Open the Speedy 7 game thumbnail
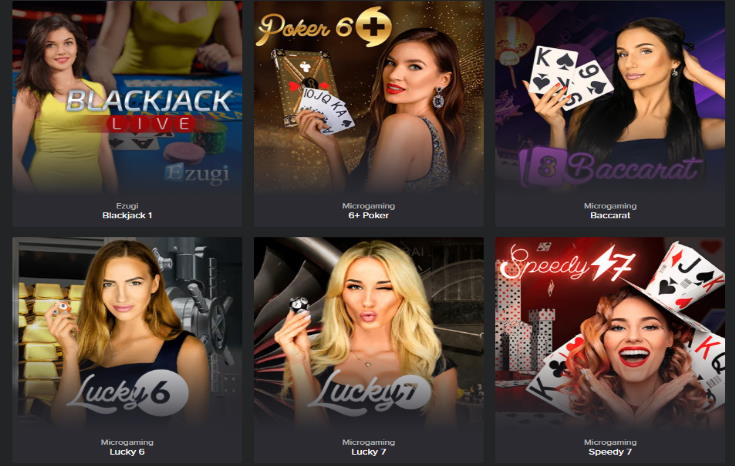 (x=610, y=333)
